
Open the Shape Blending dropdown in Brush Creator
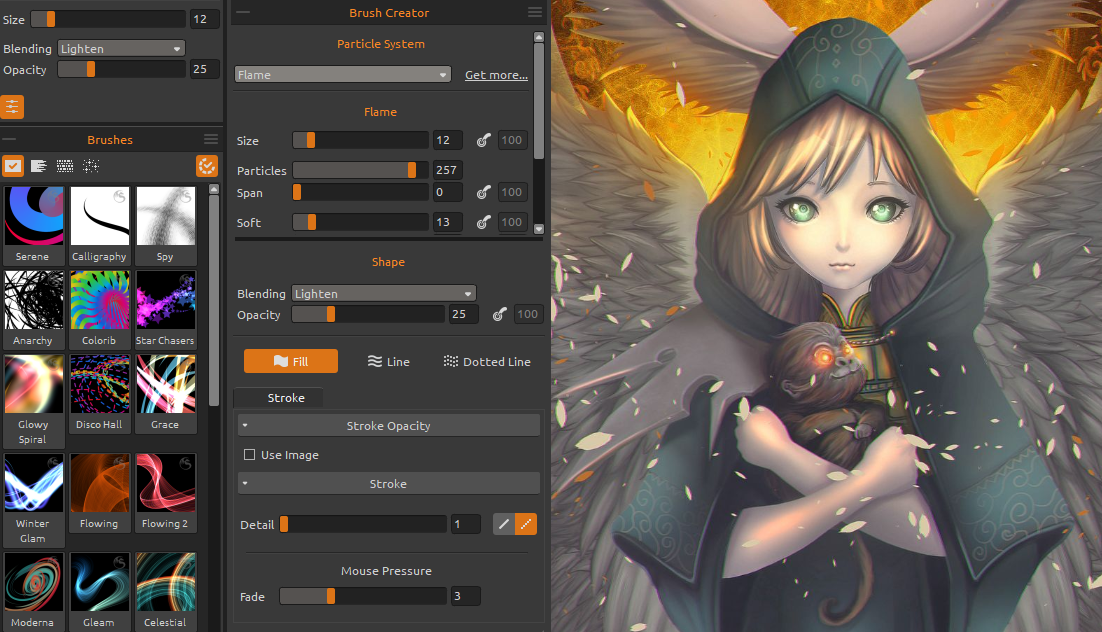(384, 294)
